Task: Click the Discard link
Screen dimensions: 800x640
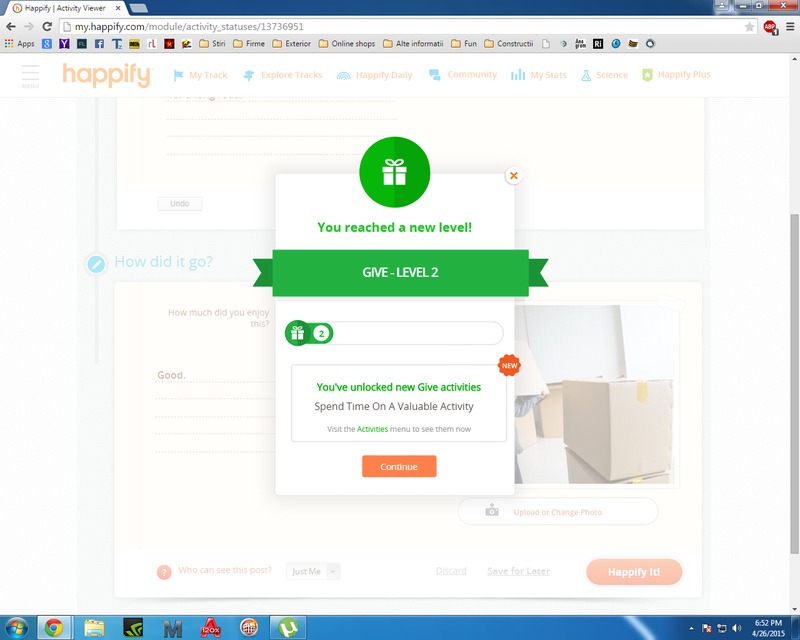Action: (x=451, y=571)
